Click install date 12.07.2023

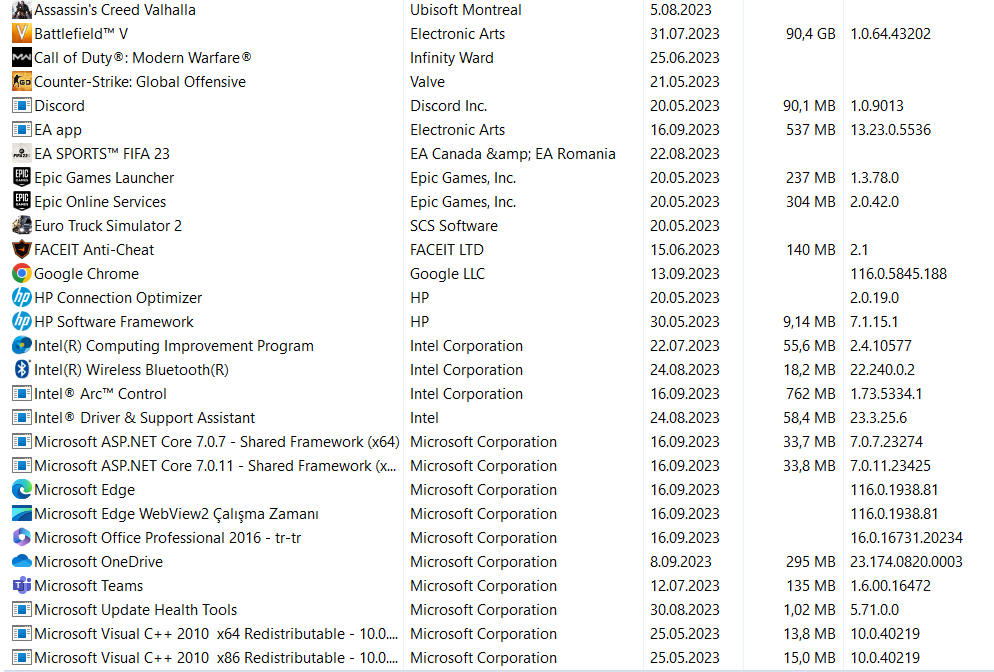click(x=685, y=586)
